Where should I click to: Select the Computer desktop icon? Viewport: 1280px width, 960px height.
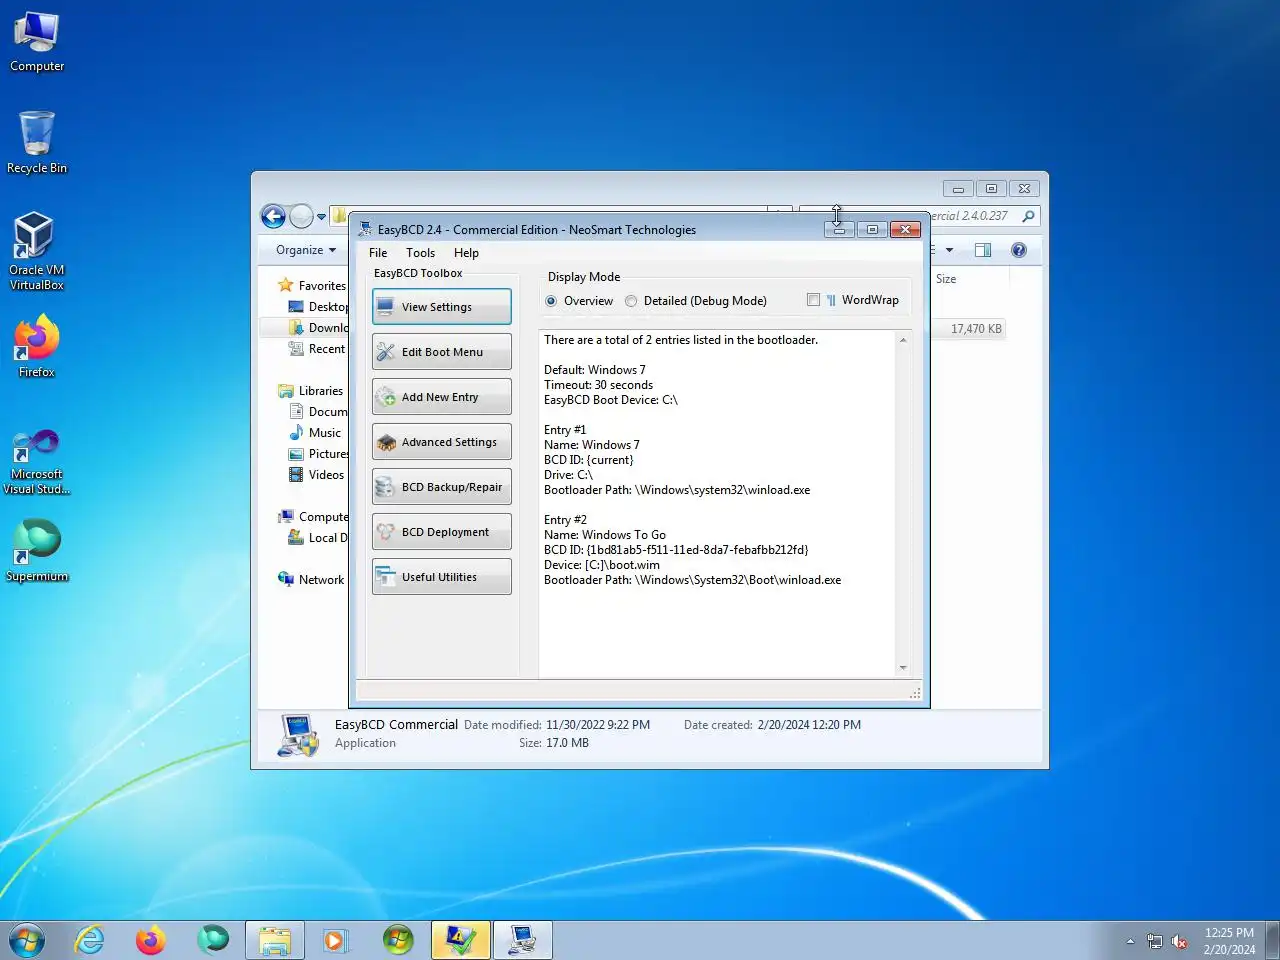coord(37,42)
